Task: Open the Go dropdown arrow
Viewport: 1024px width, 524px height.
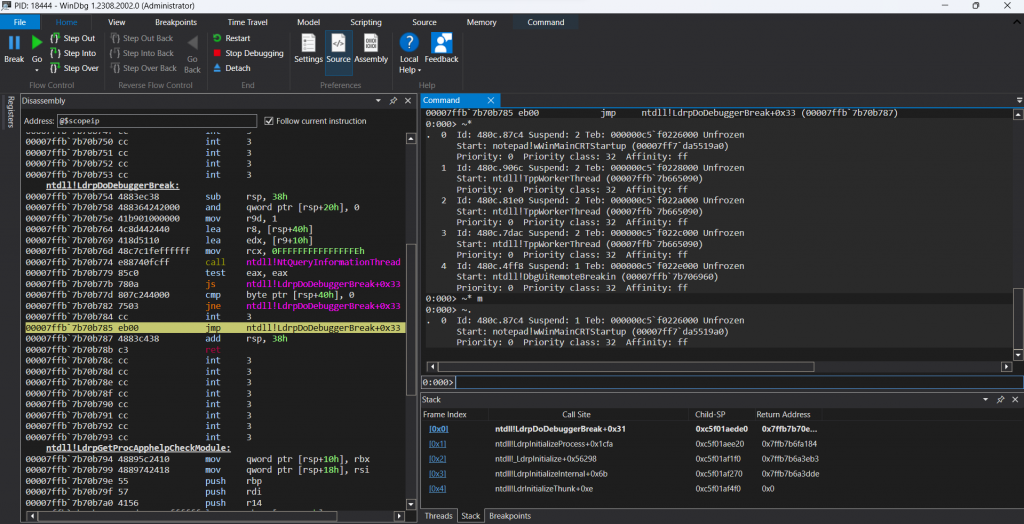Action: click(x=37, y=69)
